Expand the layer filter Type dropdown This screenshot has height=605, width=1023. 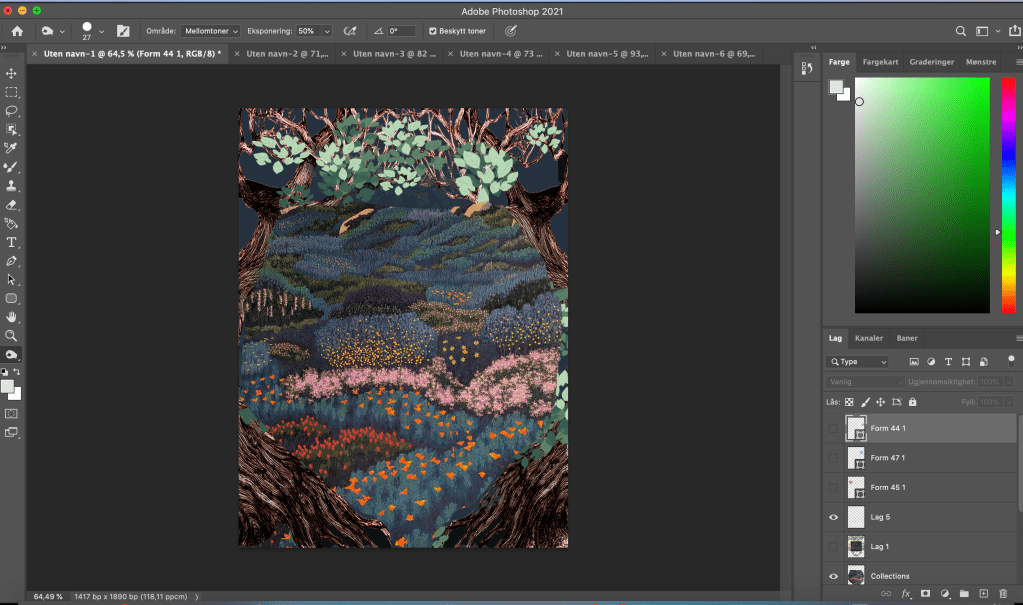tap(858, 362)
